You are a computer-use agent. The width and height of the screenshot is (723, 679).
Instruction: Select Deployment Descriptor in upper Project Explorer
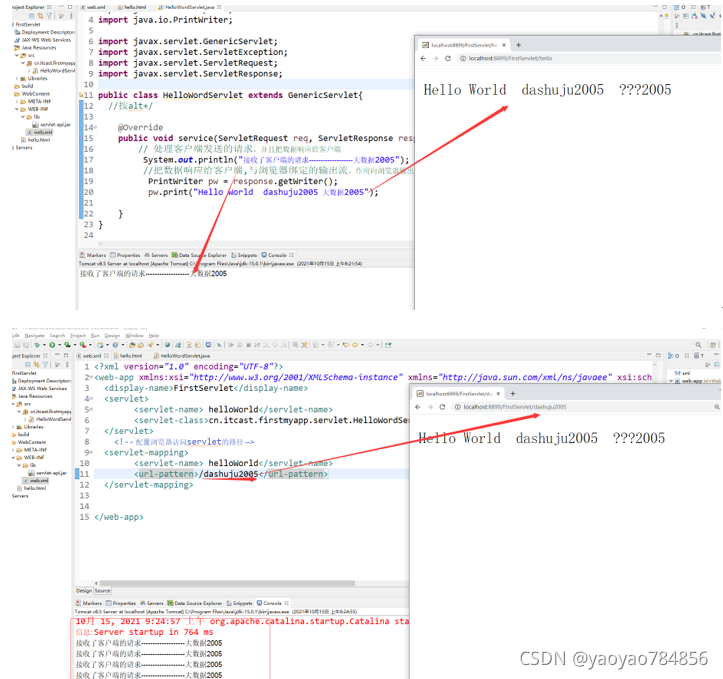coord(45,32)
